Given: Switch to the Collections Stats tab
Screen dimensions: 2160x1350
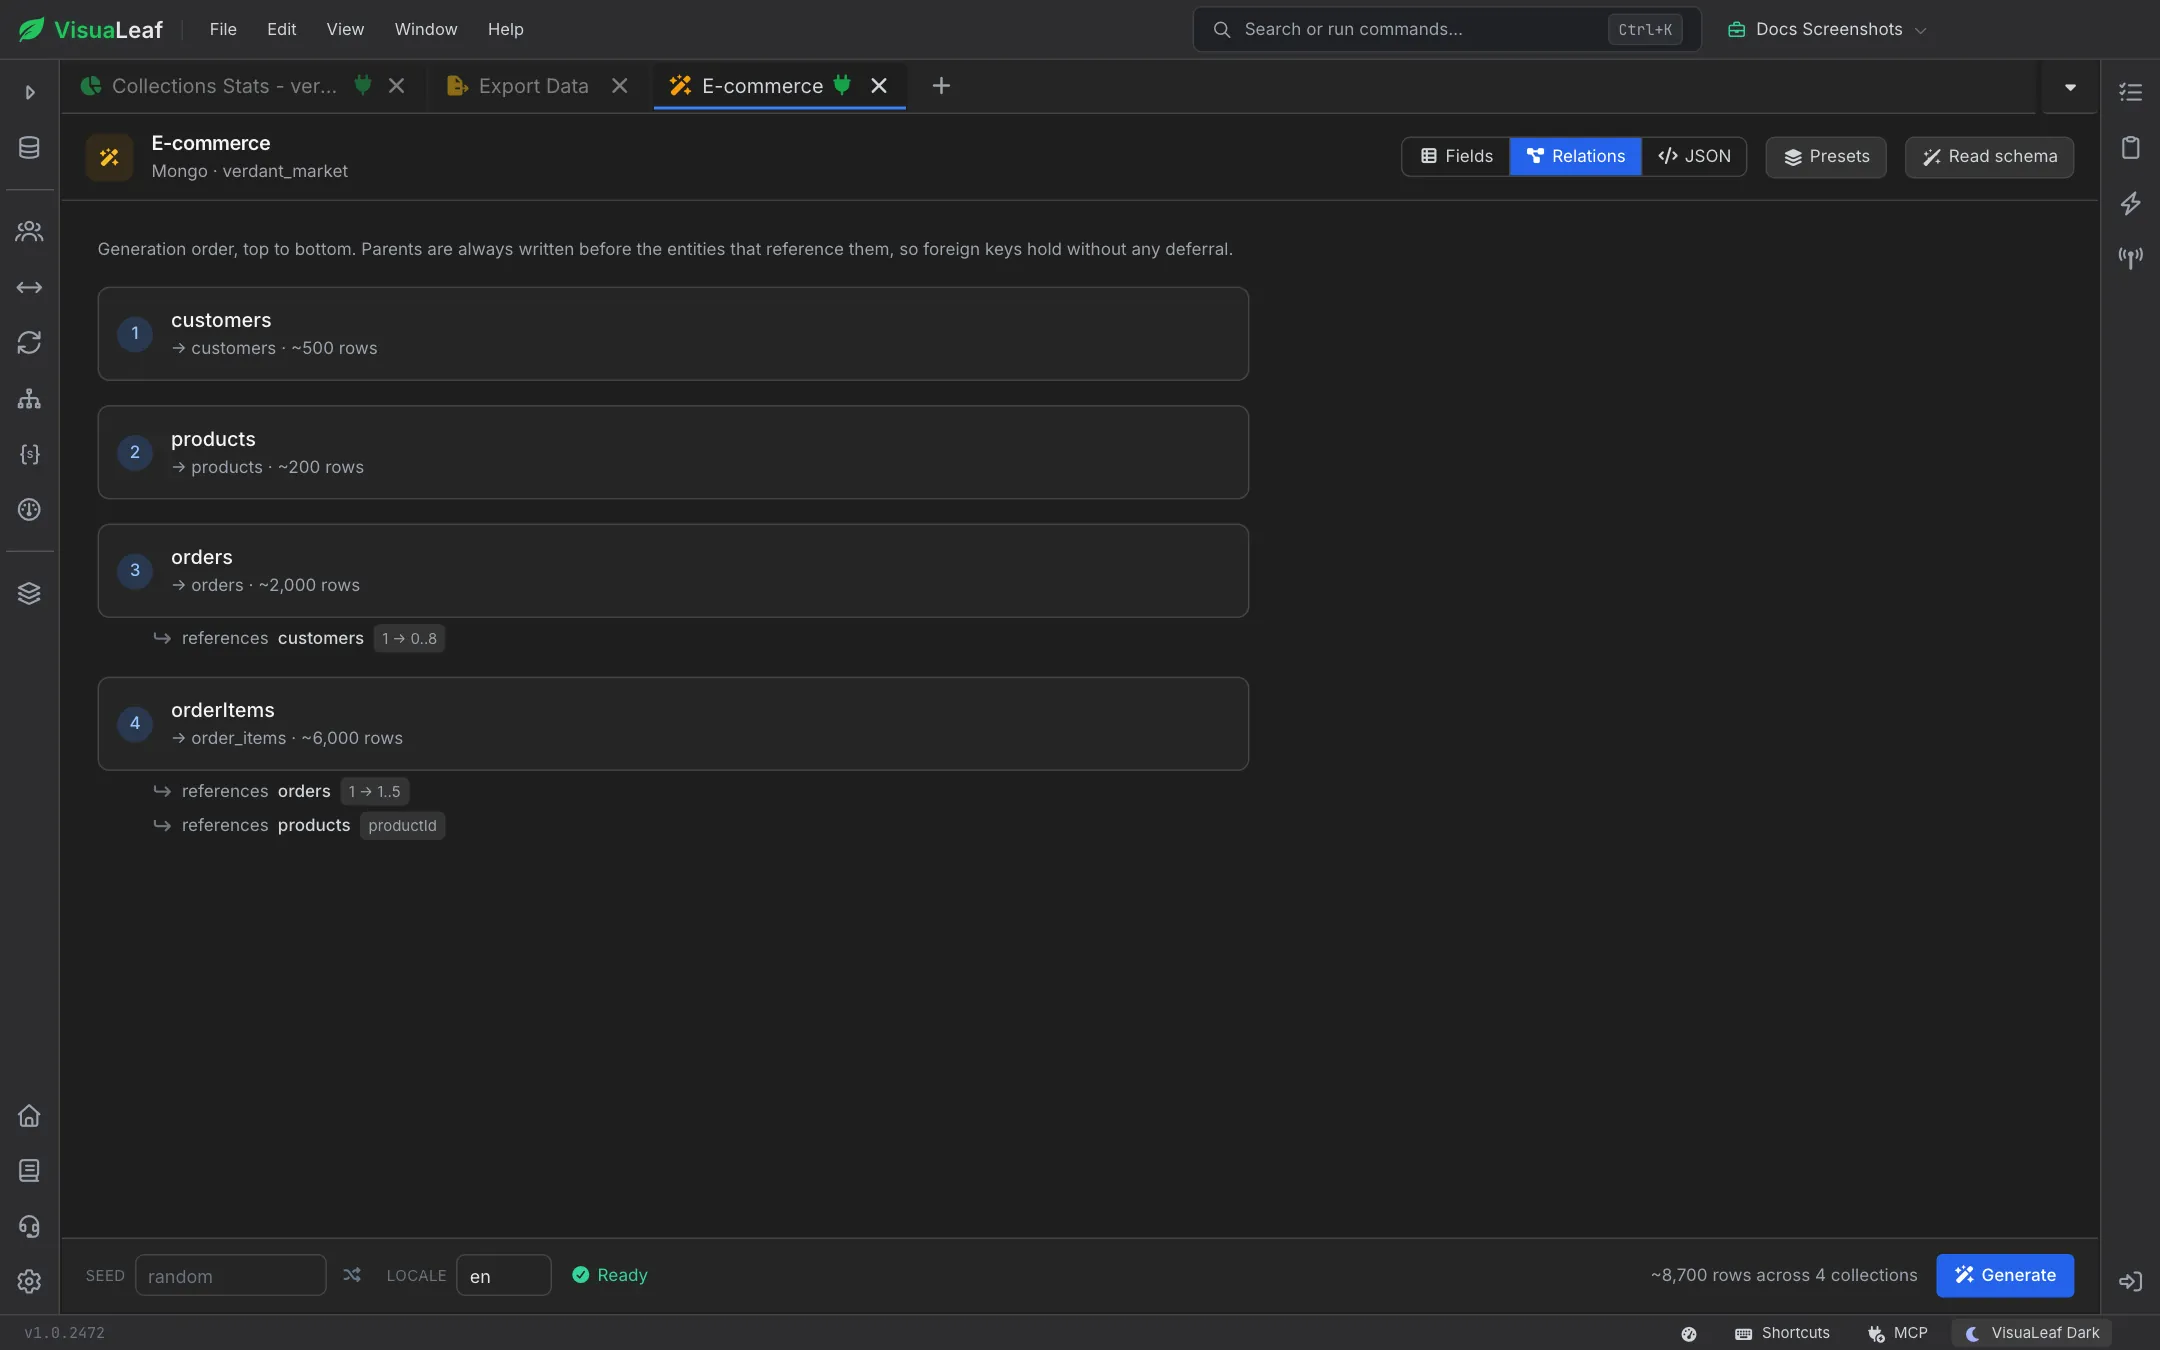Looking at the screenshot, I should click(225, 86).
